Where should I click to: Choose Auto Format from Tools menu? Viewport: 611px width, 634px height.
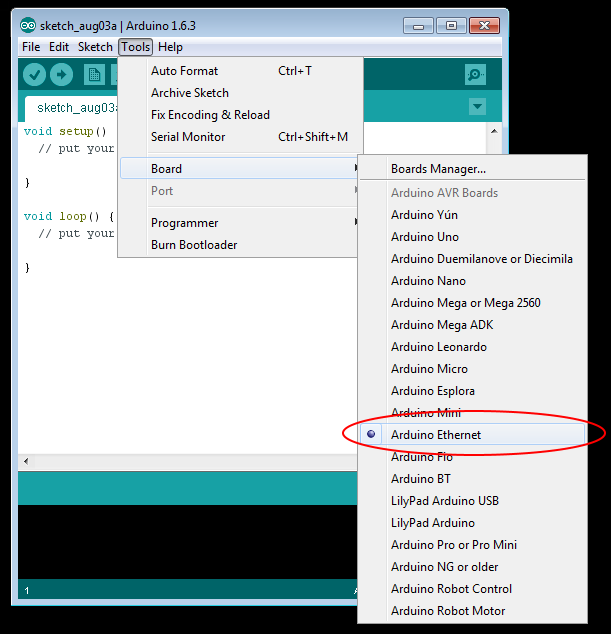pyautogui.click(x=239, y=71)
